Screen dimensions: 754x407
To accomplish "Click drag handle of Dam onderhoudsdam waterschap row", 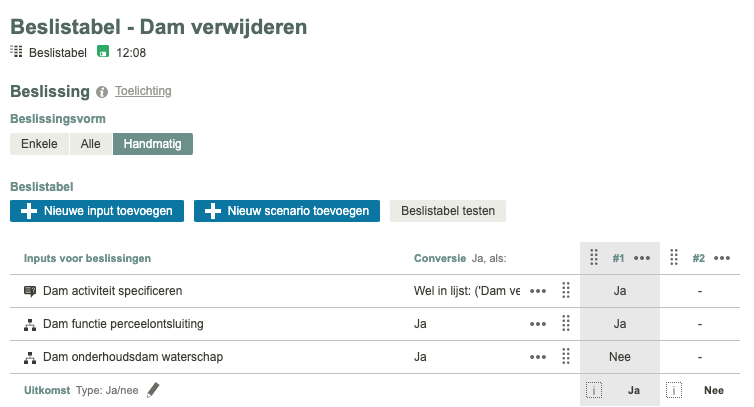I will pos(565,356).
